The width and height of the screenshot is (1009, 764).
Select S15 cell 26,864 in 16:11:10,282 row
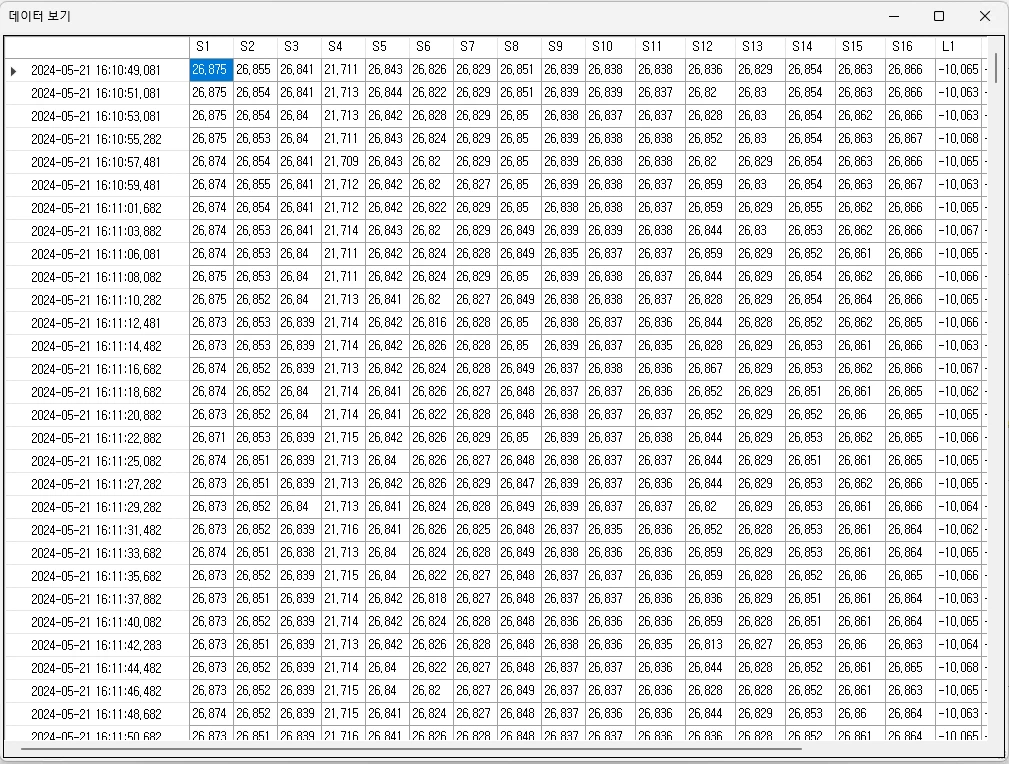[x=860, y=300]
